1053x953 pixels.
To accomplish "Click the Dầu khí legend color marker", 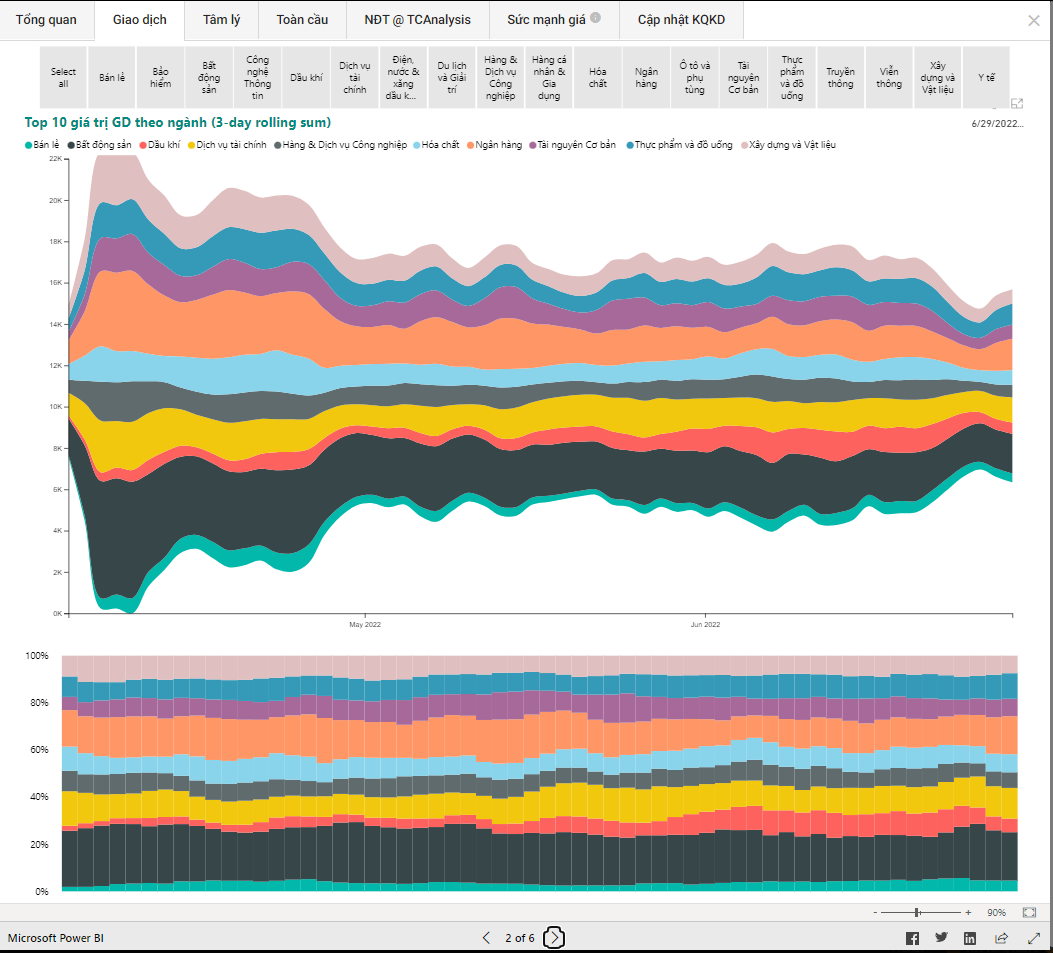I will pyautogui.click(x=144, y=145).
